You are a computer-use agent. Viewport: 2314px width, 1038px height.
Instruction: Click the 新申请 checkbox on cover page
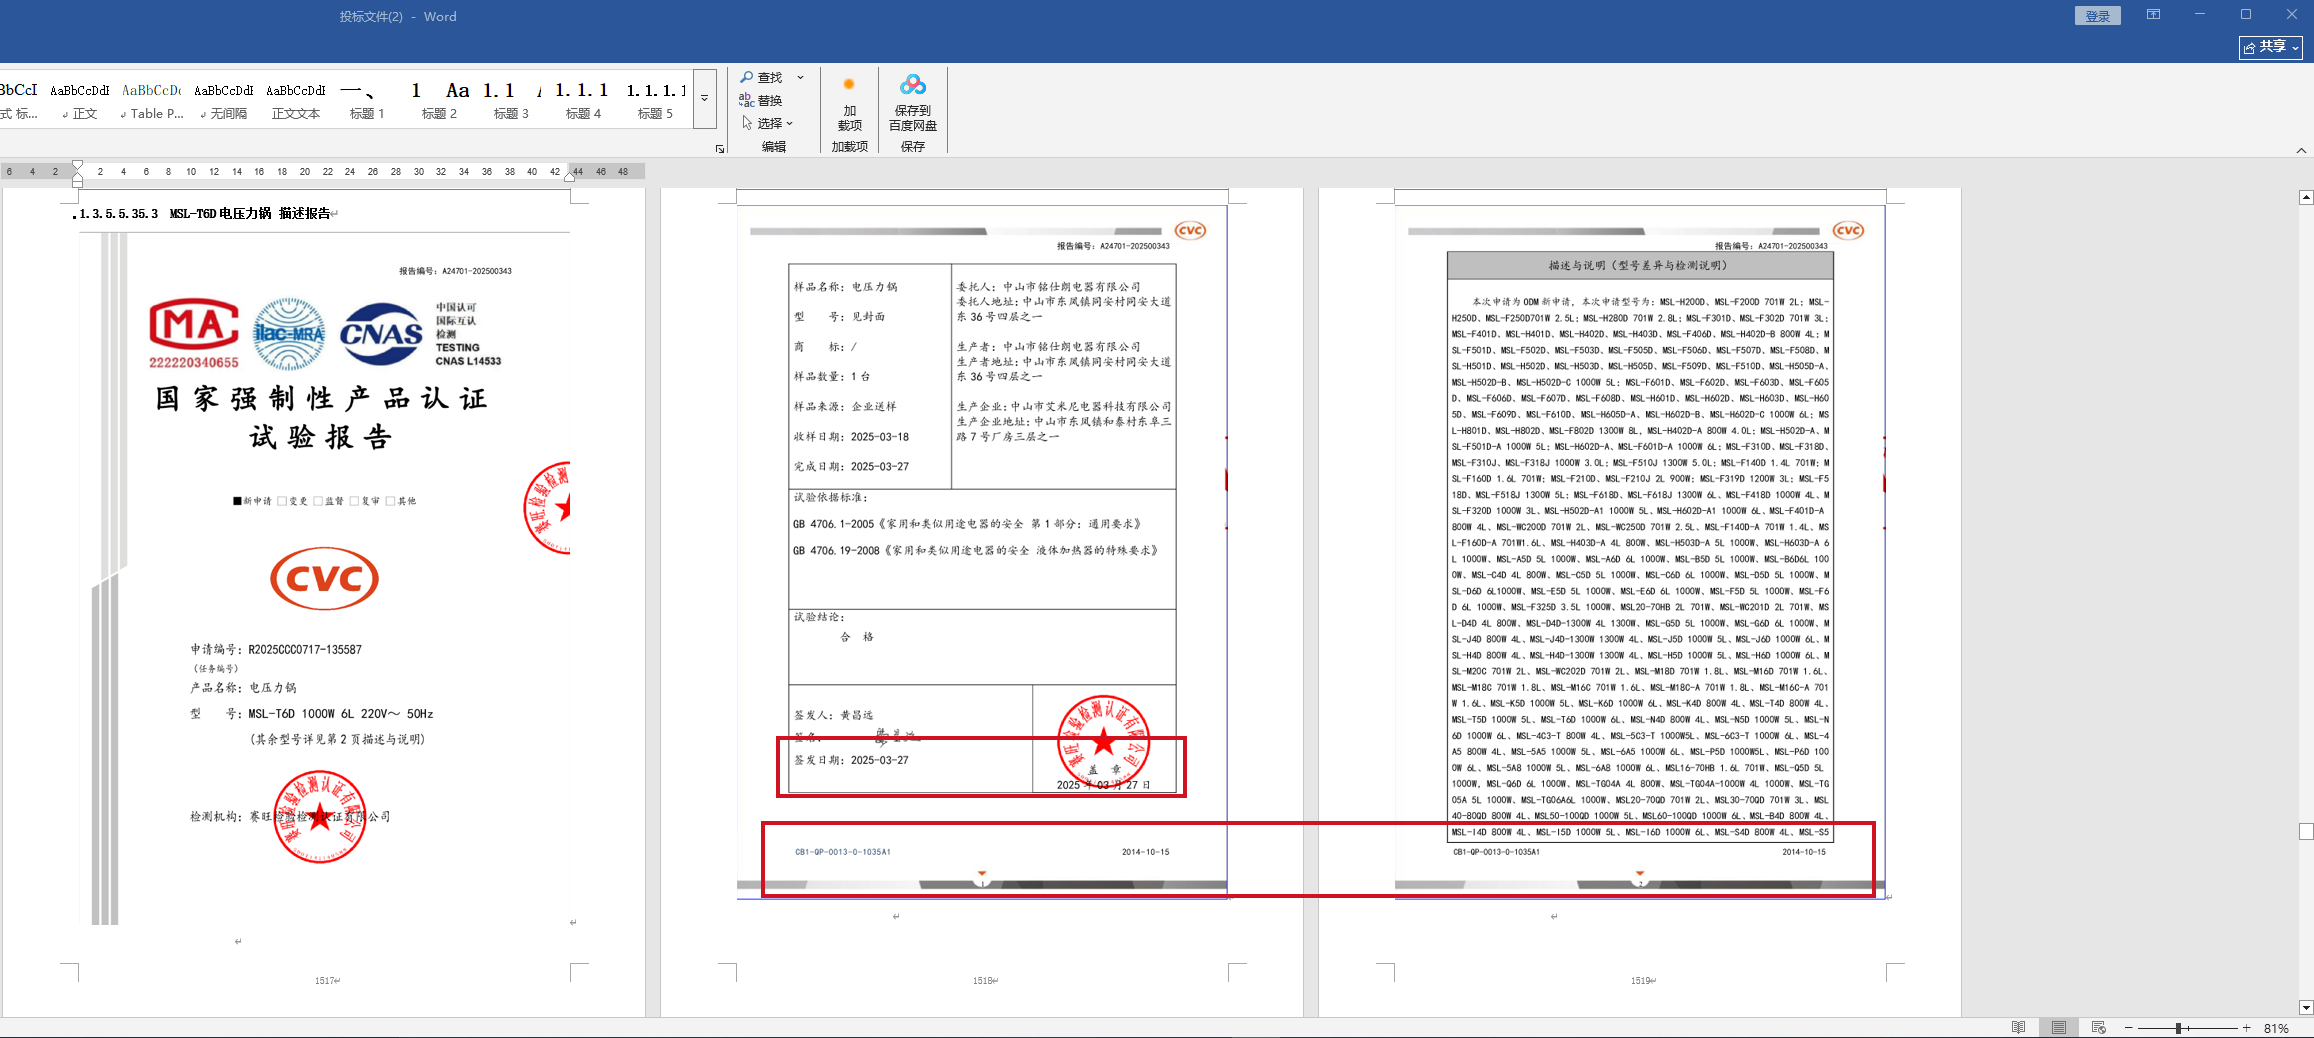pos(238,501)
